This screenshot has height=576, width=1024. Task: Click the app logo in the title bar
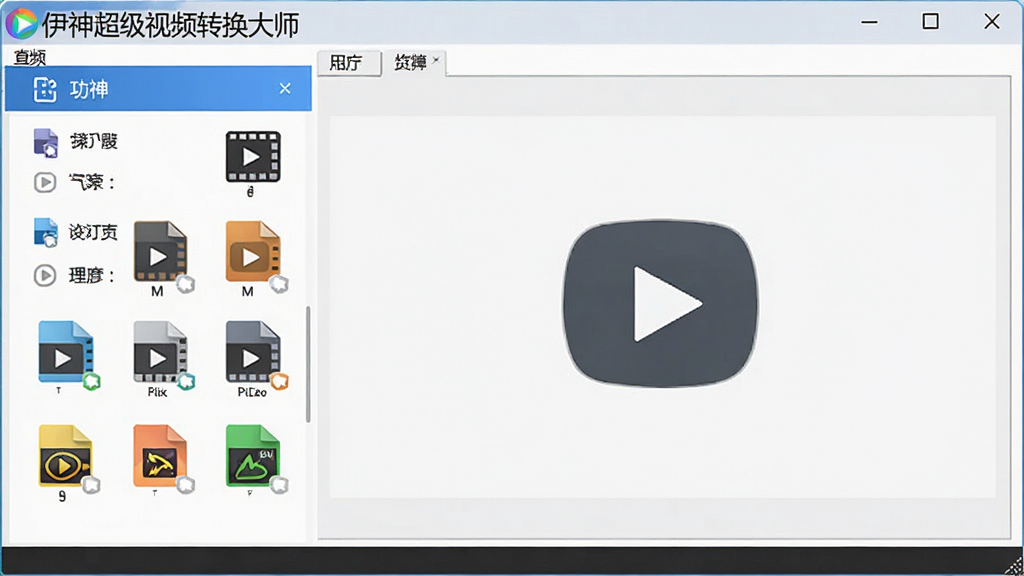click(x=22, y=24)
